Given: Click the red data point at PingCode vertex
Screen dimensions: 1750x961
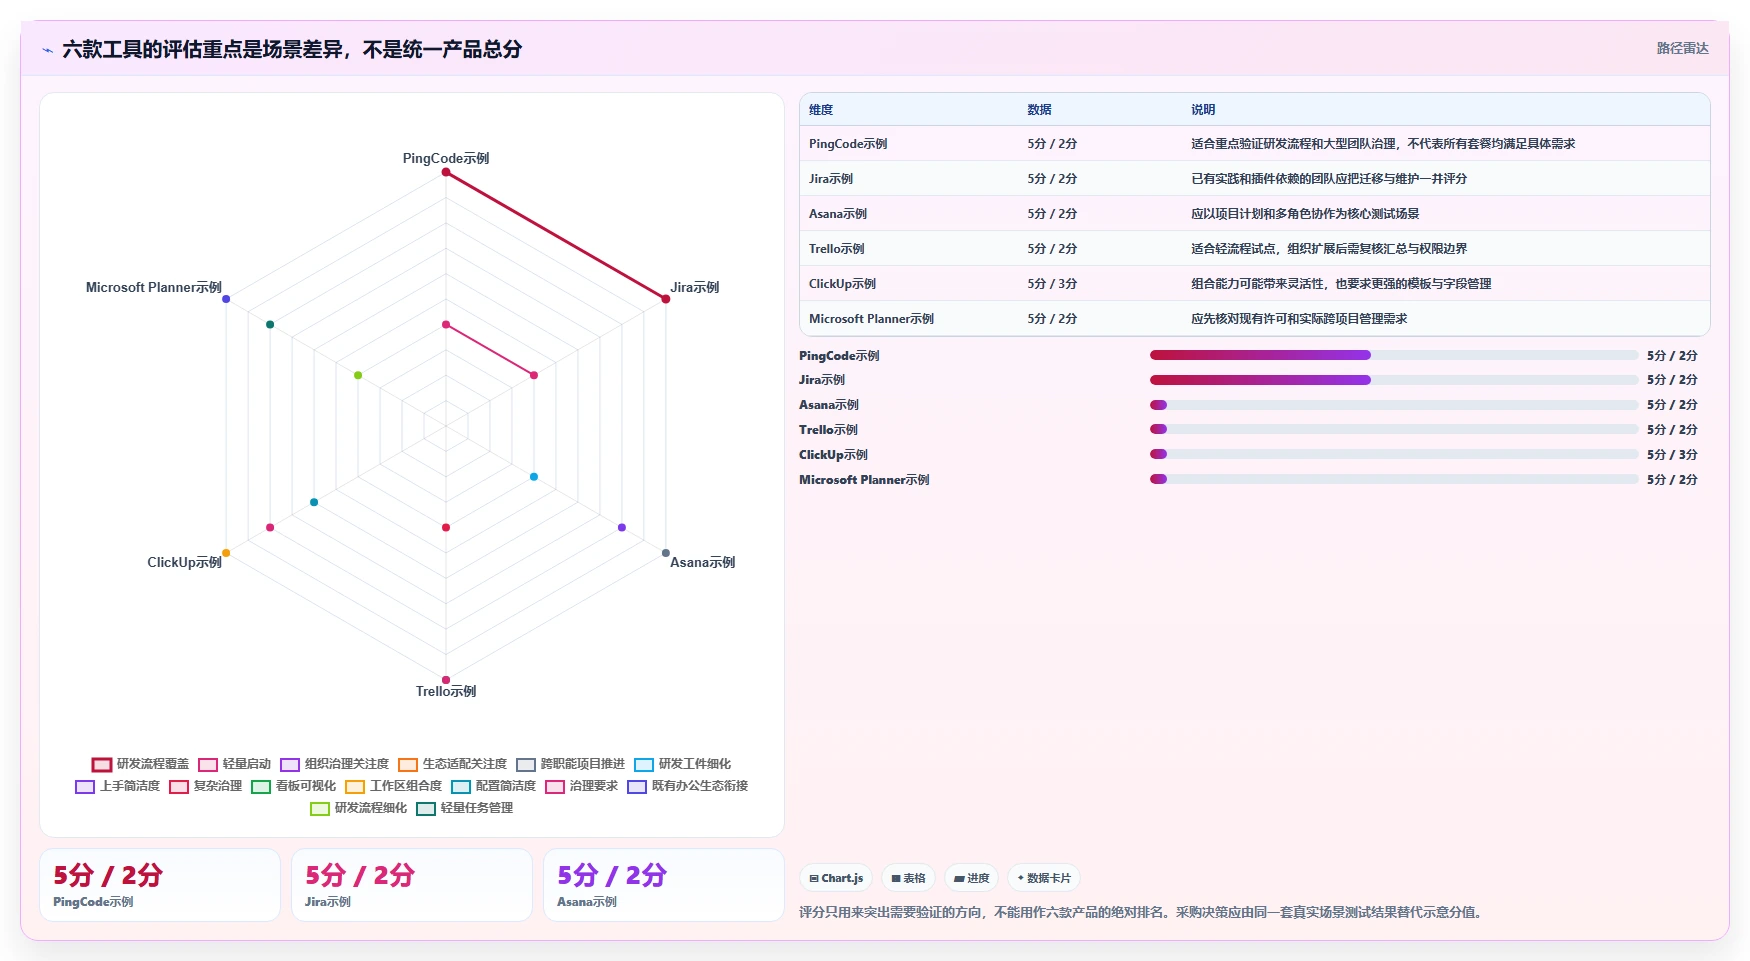Looking at the screenshot, I should point(446,172).
